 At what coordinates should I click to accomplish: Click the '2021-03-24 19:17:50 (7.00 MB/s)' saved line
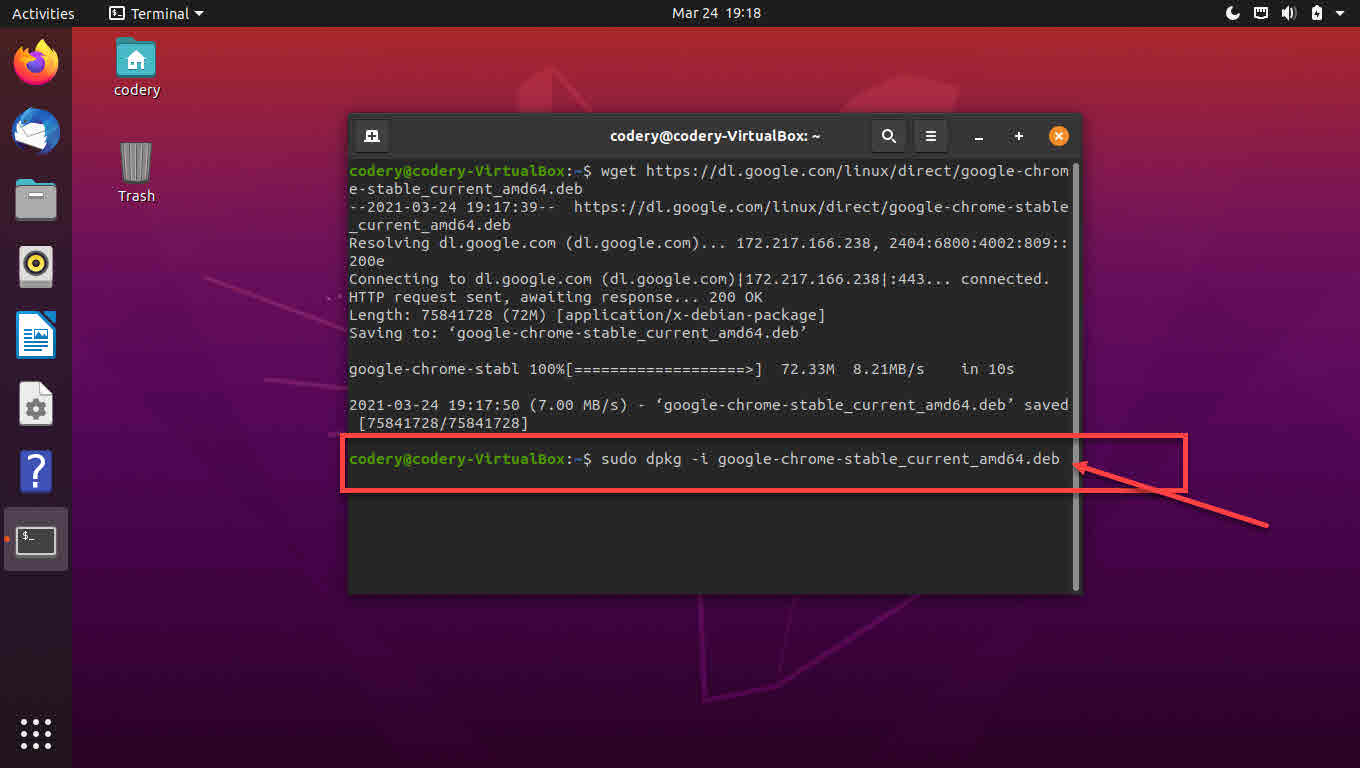[x=709, y=405]
